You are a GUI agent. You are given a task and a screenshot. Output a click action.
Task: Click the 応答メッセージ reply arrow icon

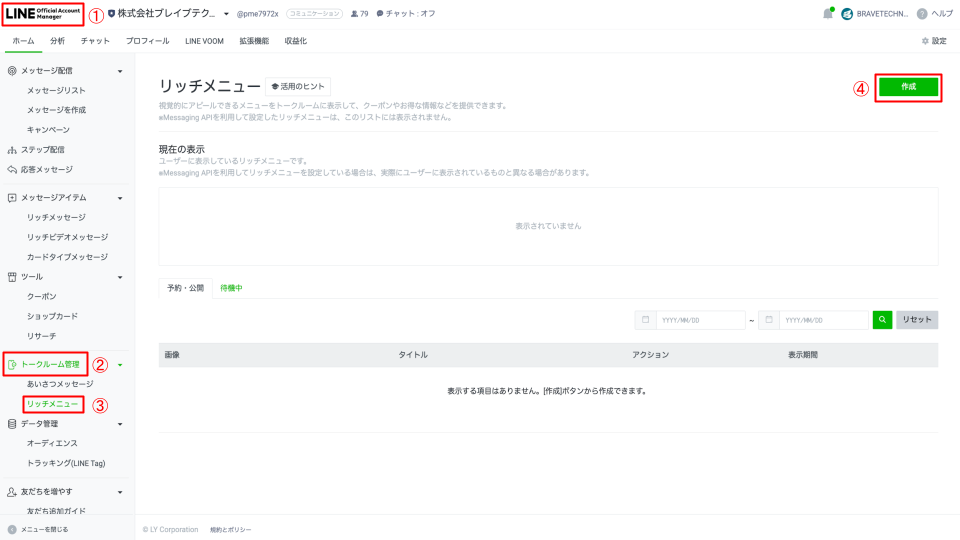(12, 170)
